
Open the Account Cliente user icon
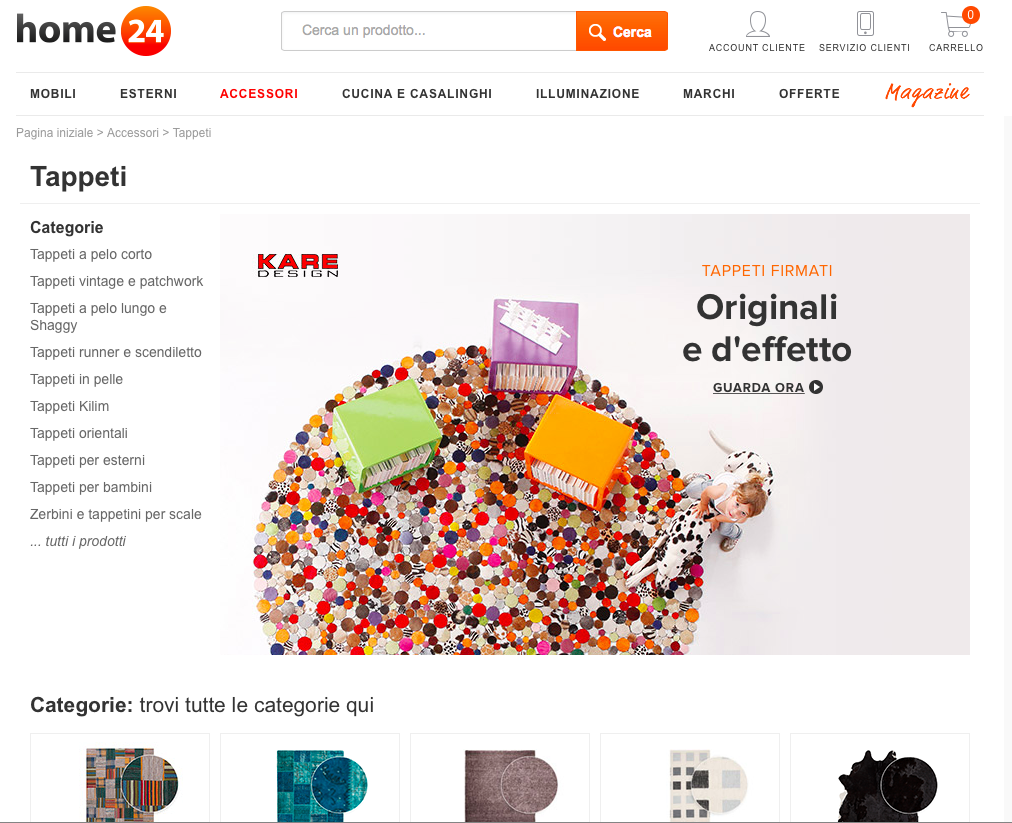point(757,24)
